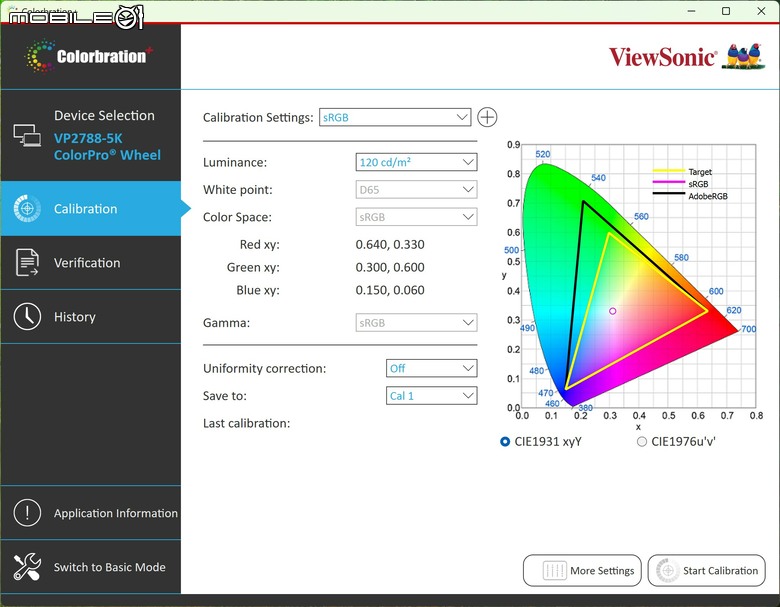Click the Target legend label
The width and height of the screenshot is (780, 607).
pos(700,172)
